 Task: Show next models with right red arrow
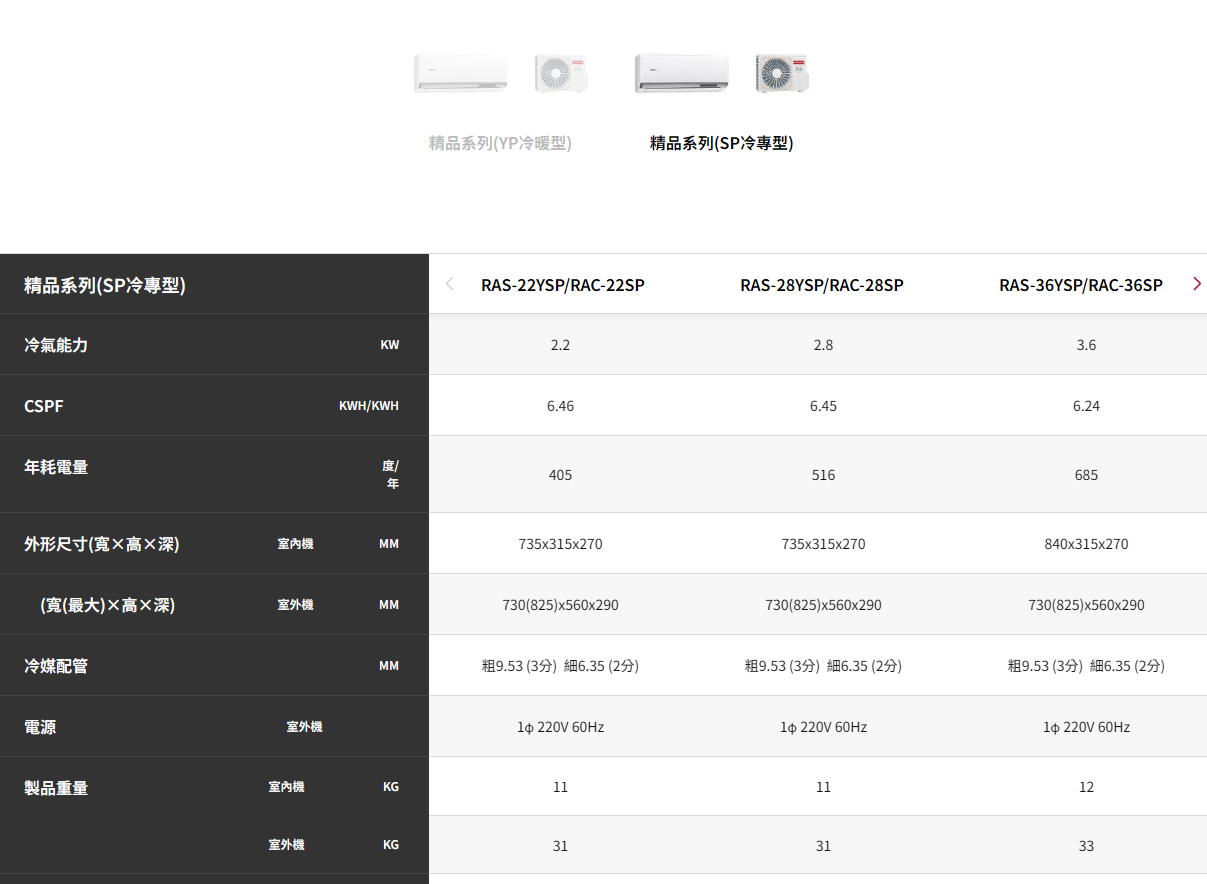(1196, 284)
